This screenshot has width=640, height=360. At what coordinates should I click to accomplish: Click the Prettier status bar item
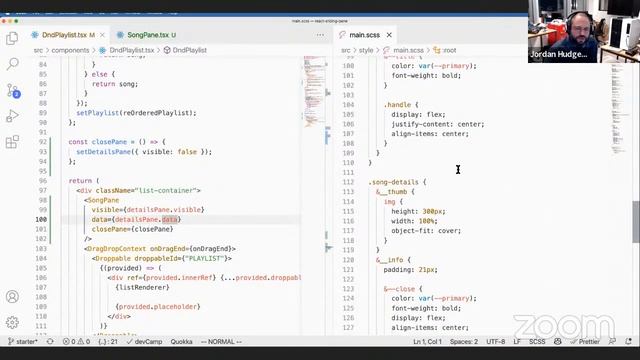tap(585, 342)
